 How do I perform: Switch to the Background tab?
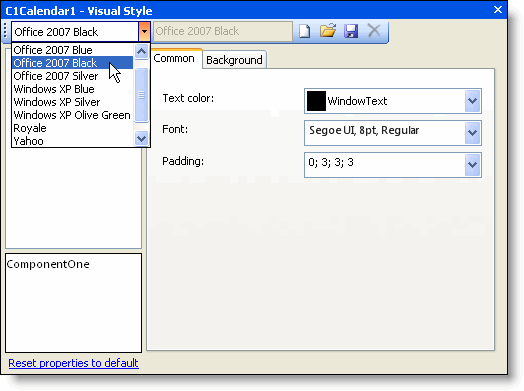click(234, 60)
